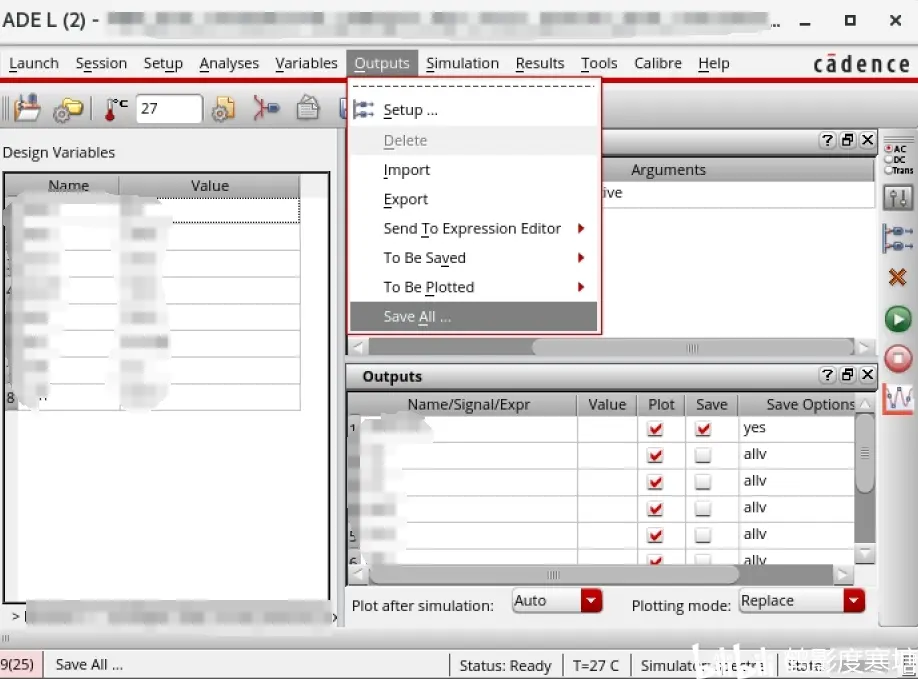Click the Setup menu in menu bar
Image resolution: width=918 pixels, height=679 pixels.
[x=163, y=63]
